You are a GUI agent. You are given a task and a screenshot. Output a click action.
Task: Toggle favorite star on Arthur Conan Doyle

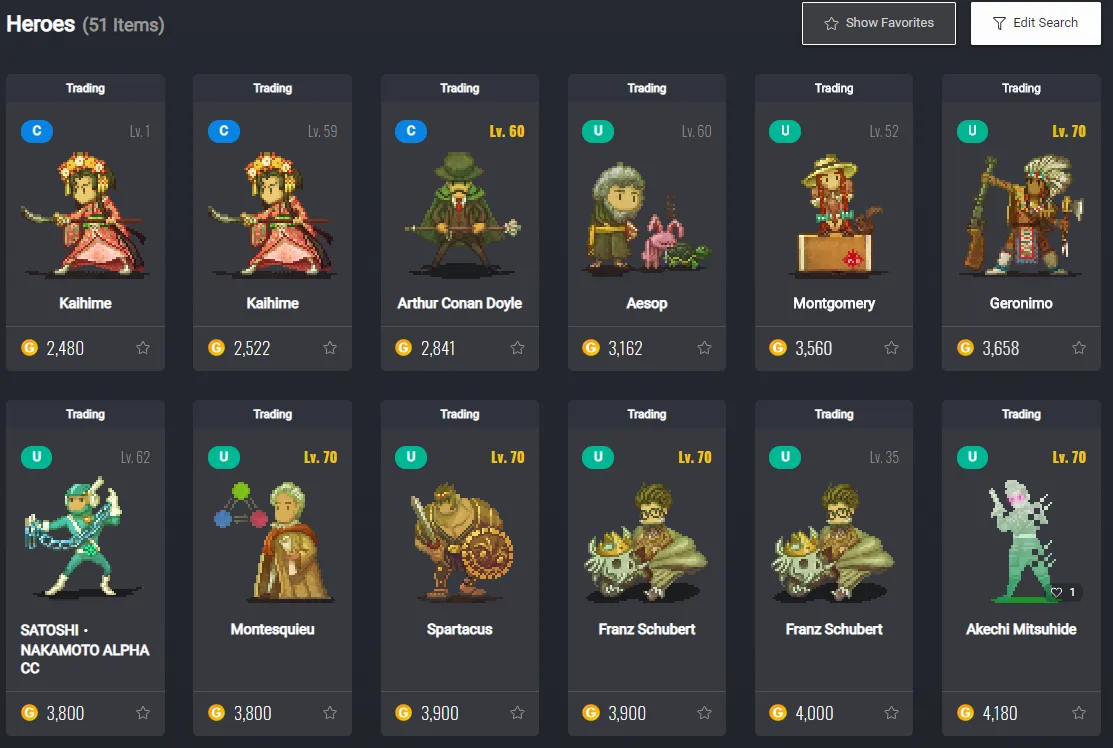tap(517, 348)
